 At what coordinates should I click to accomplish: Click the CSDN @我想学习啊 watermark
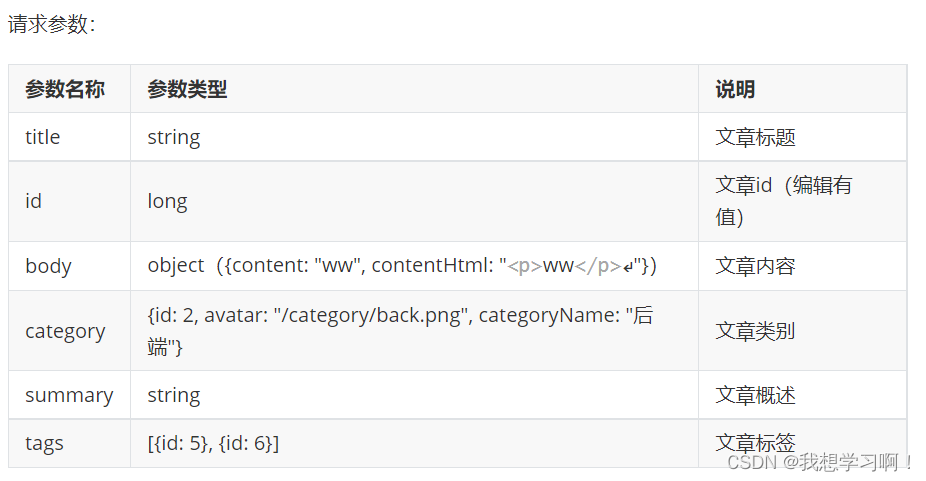click(819, 462)
